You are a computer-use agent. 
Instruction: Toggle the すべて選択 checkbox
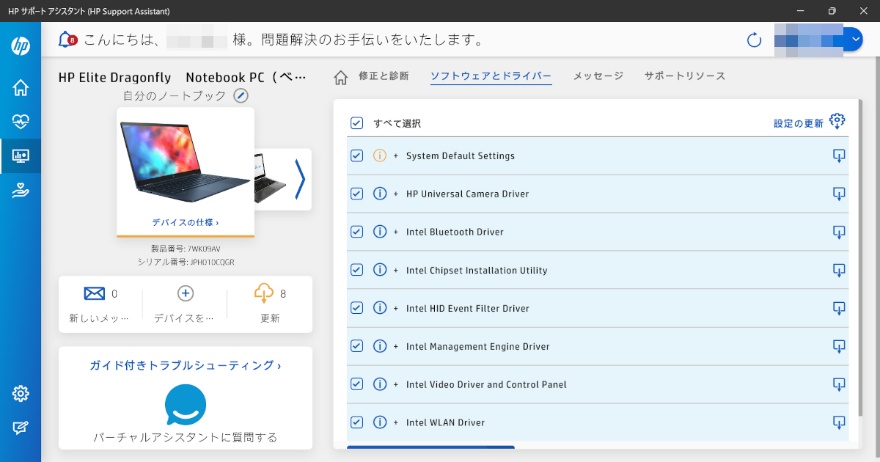(356, 123)
